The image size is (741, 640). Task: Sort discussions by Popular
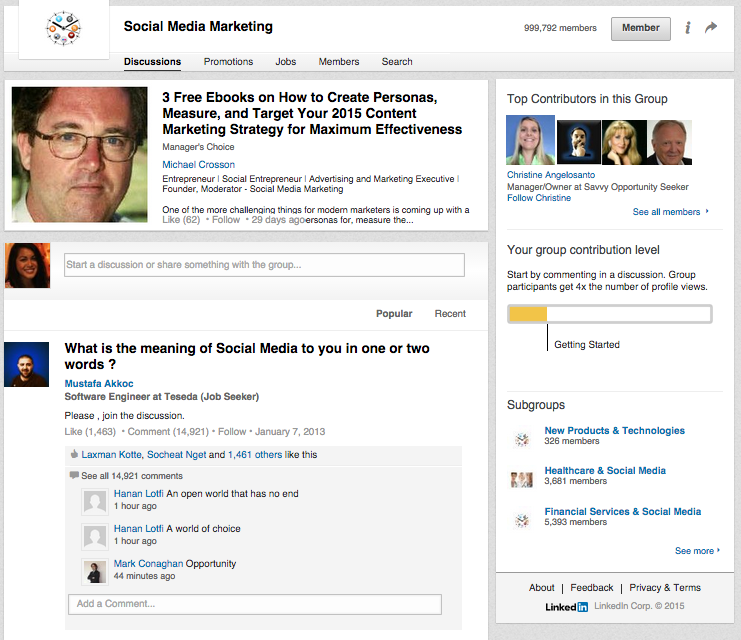coord(394,313)
